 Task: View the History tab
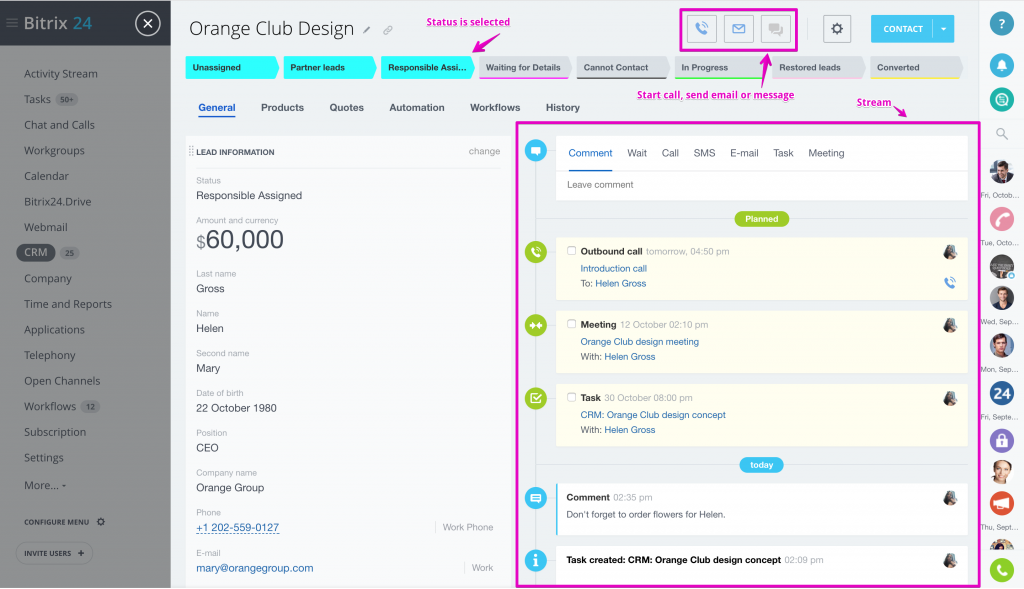(x=562, y=108)
